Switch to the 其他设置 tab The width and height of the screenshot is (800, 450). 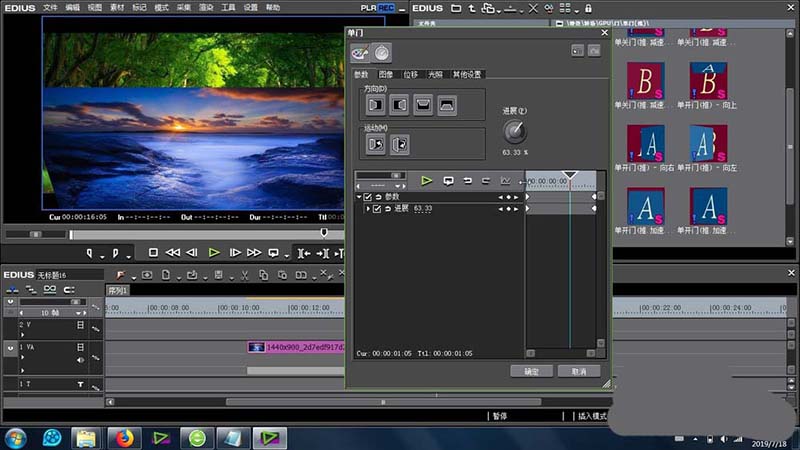click(x=467, y=74)
